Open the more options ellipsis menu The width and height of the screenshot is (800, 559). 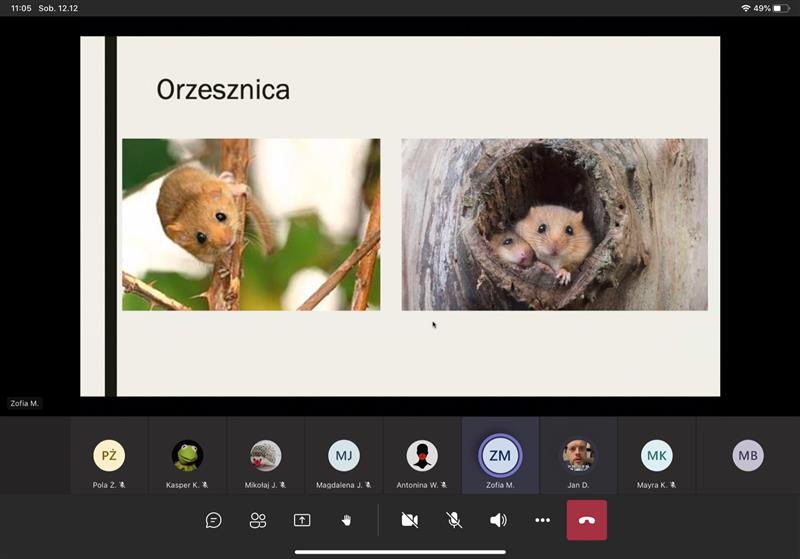coord(542,520)
